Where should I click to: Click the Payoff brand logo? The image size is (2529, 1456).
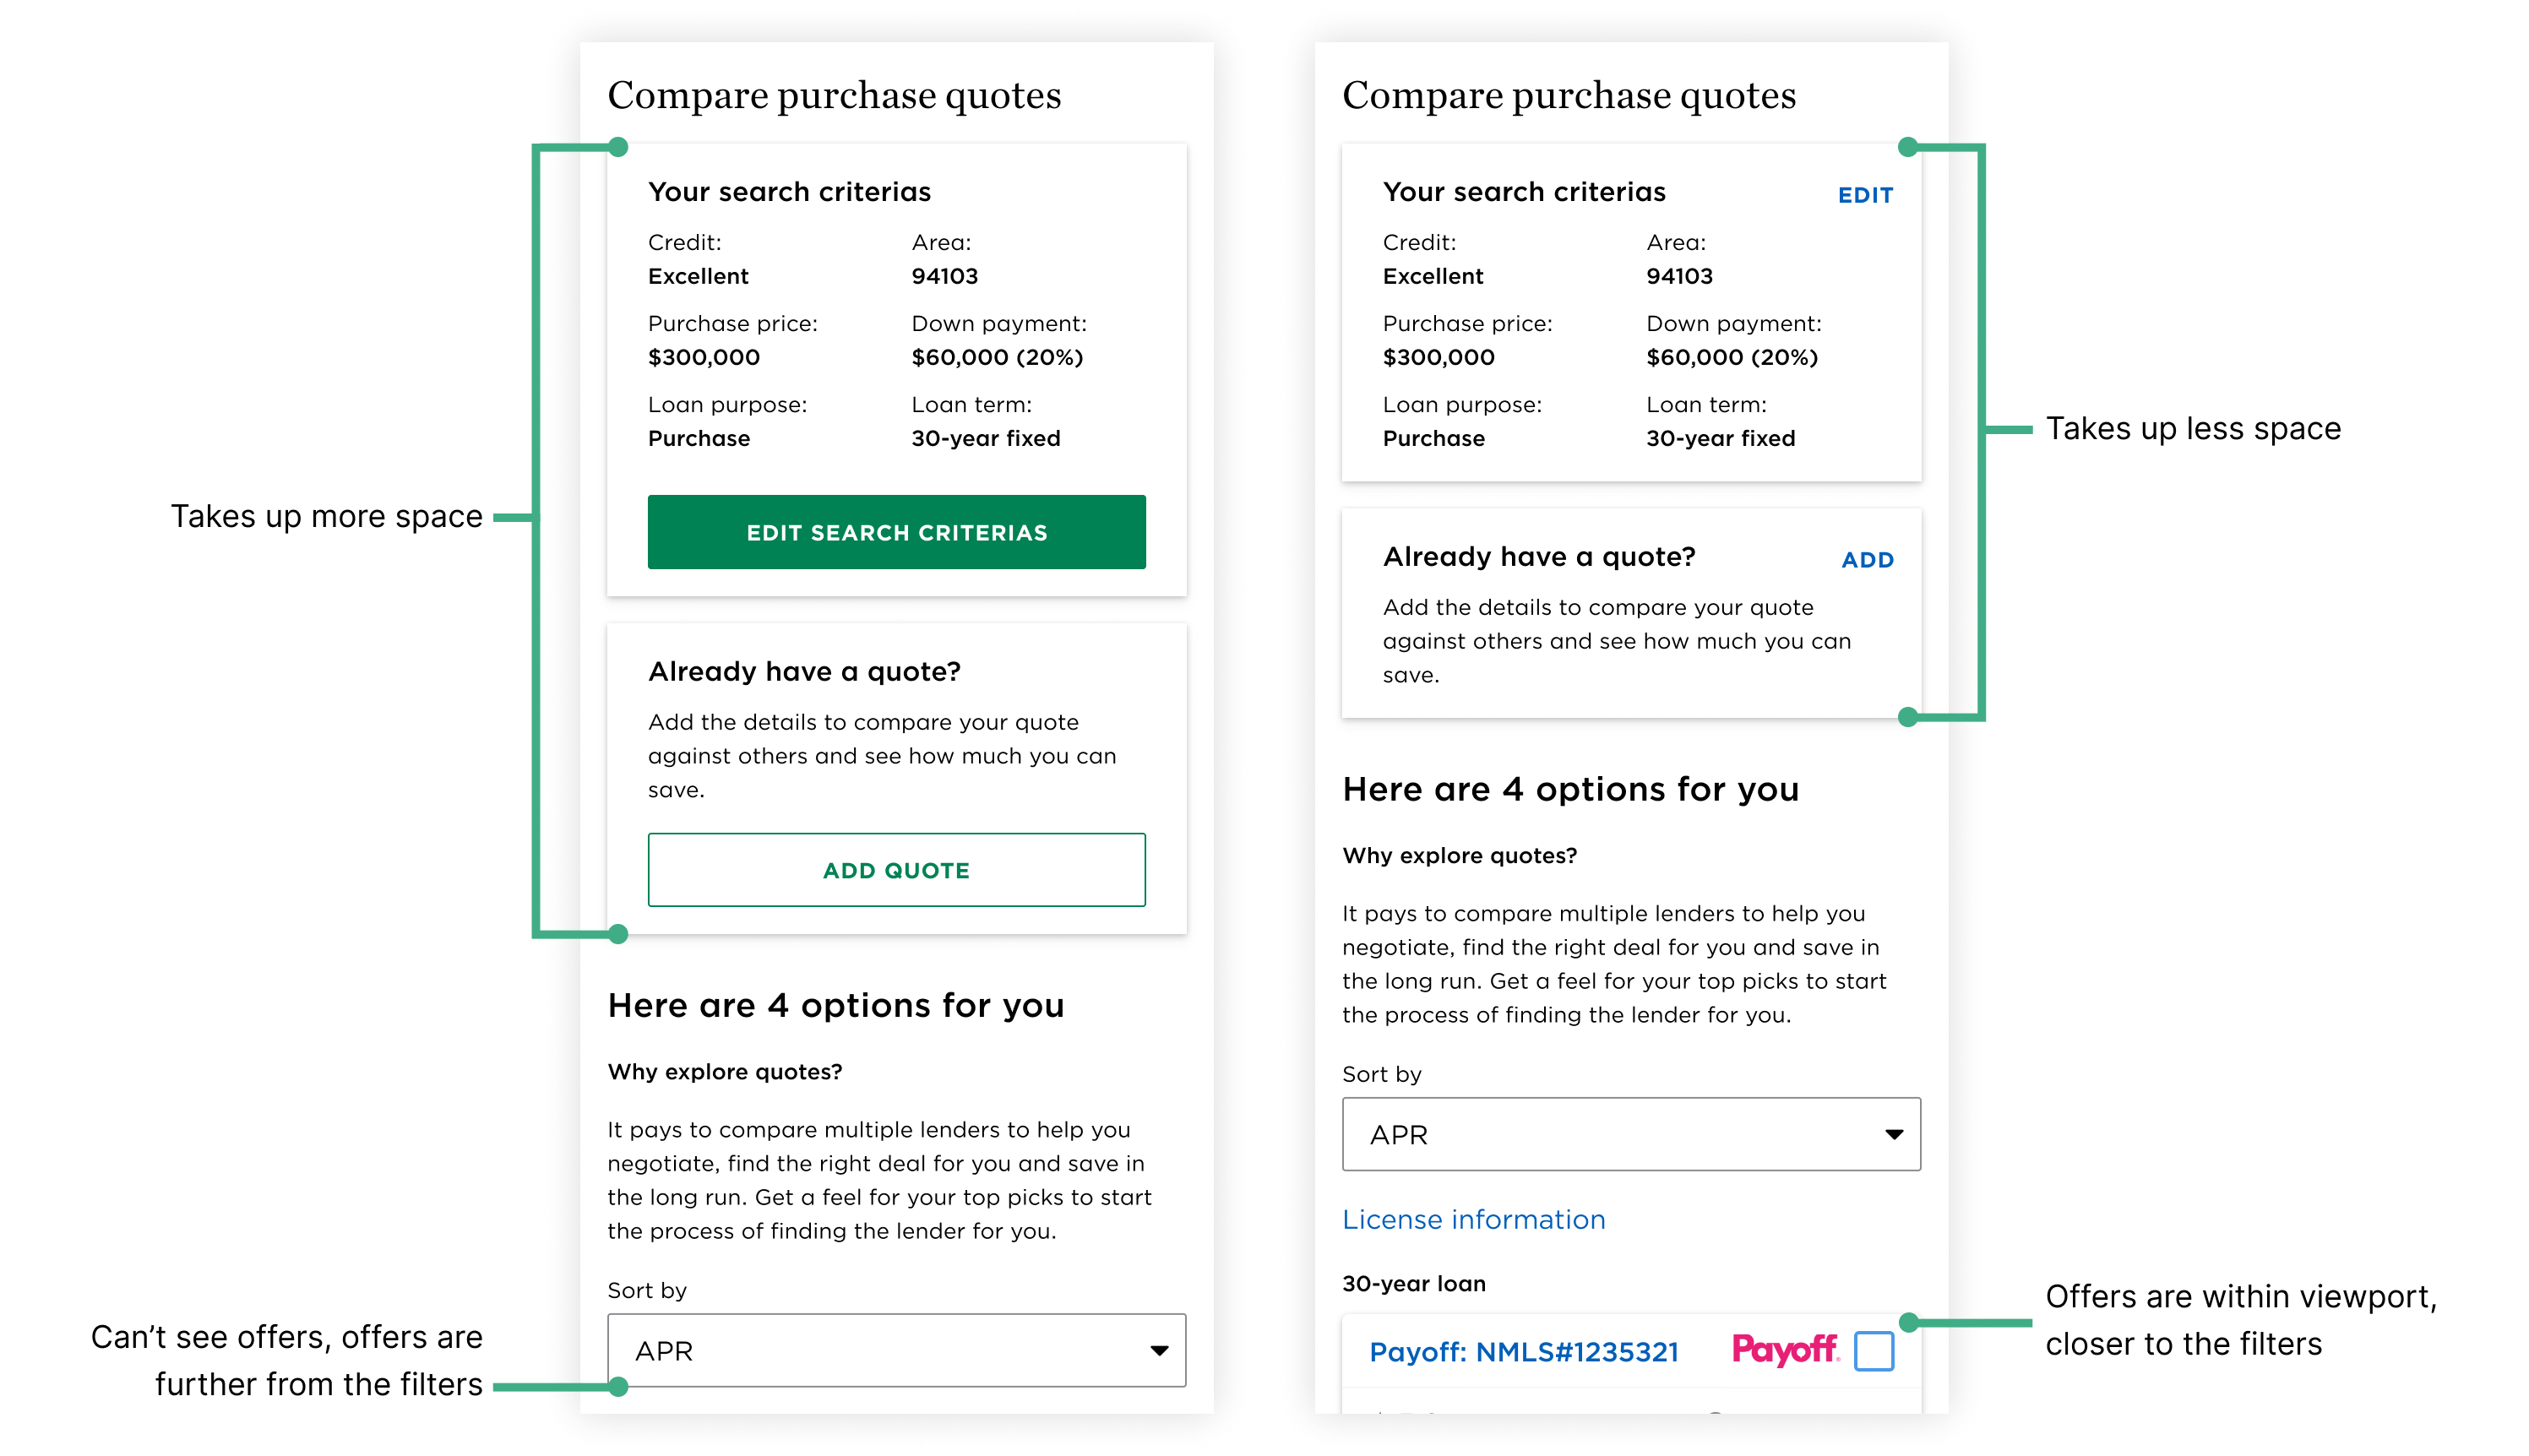tap(1785, 1350)
